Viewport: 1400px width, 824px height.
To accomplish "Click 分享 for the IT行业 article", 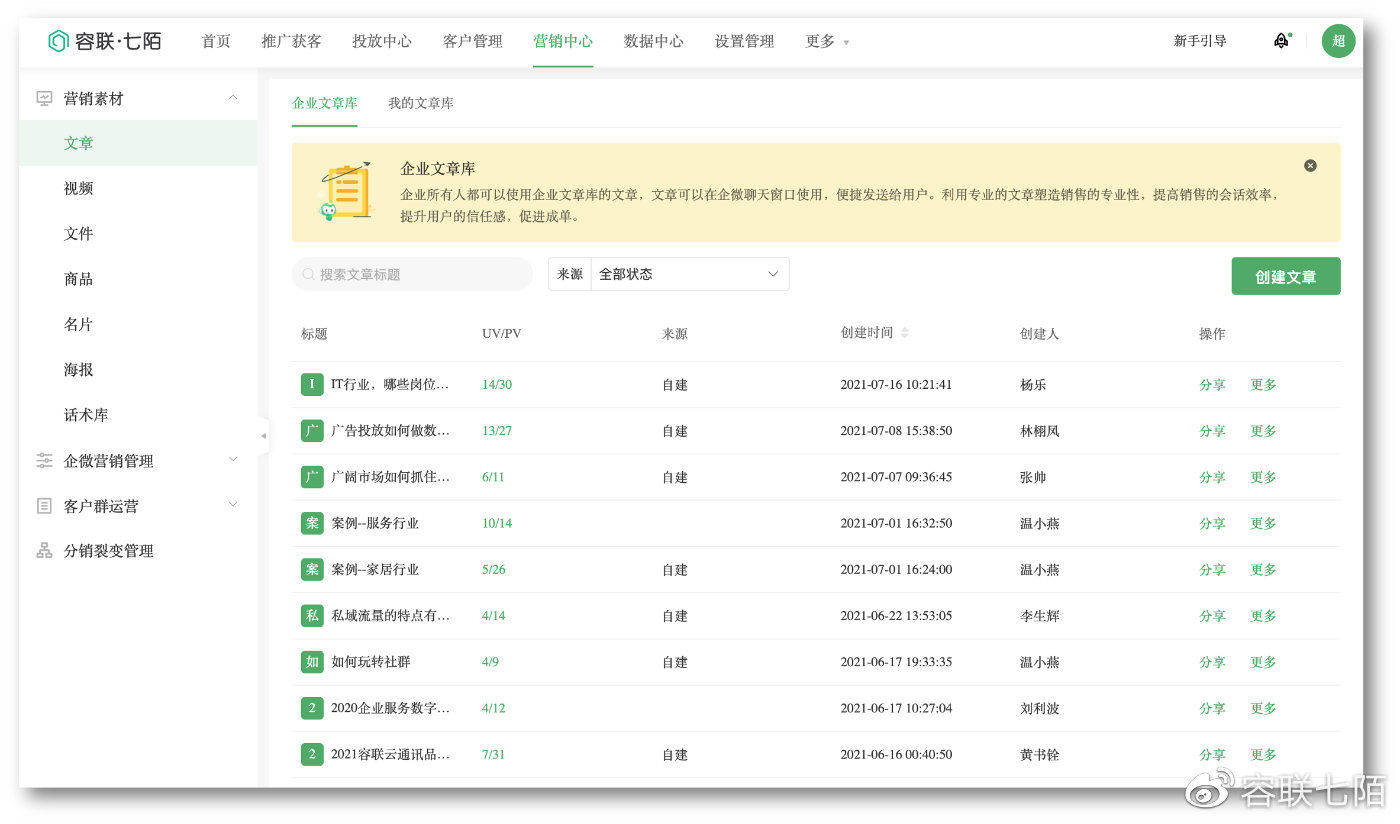I will click(1212, 384).
